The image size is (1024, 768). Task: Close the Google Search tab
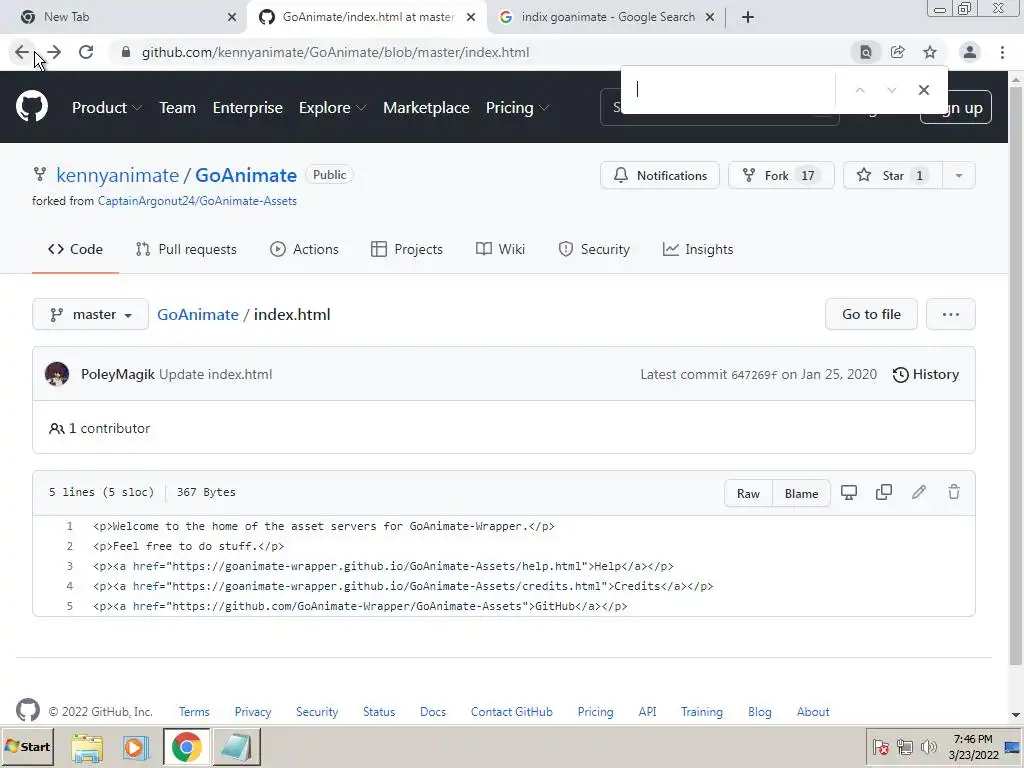coord(710,17)
